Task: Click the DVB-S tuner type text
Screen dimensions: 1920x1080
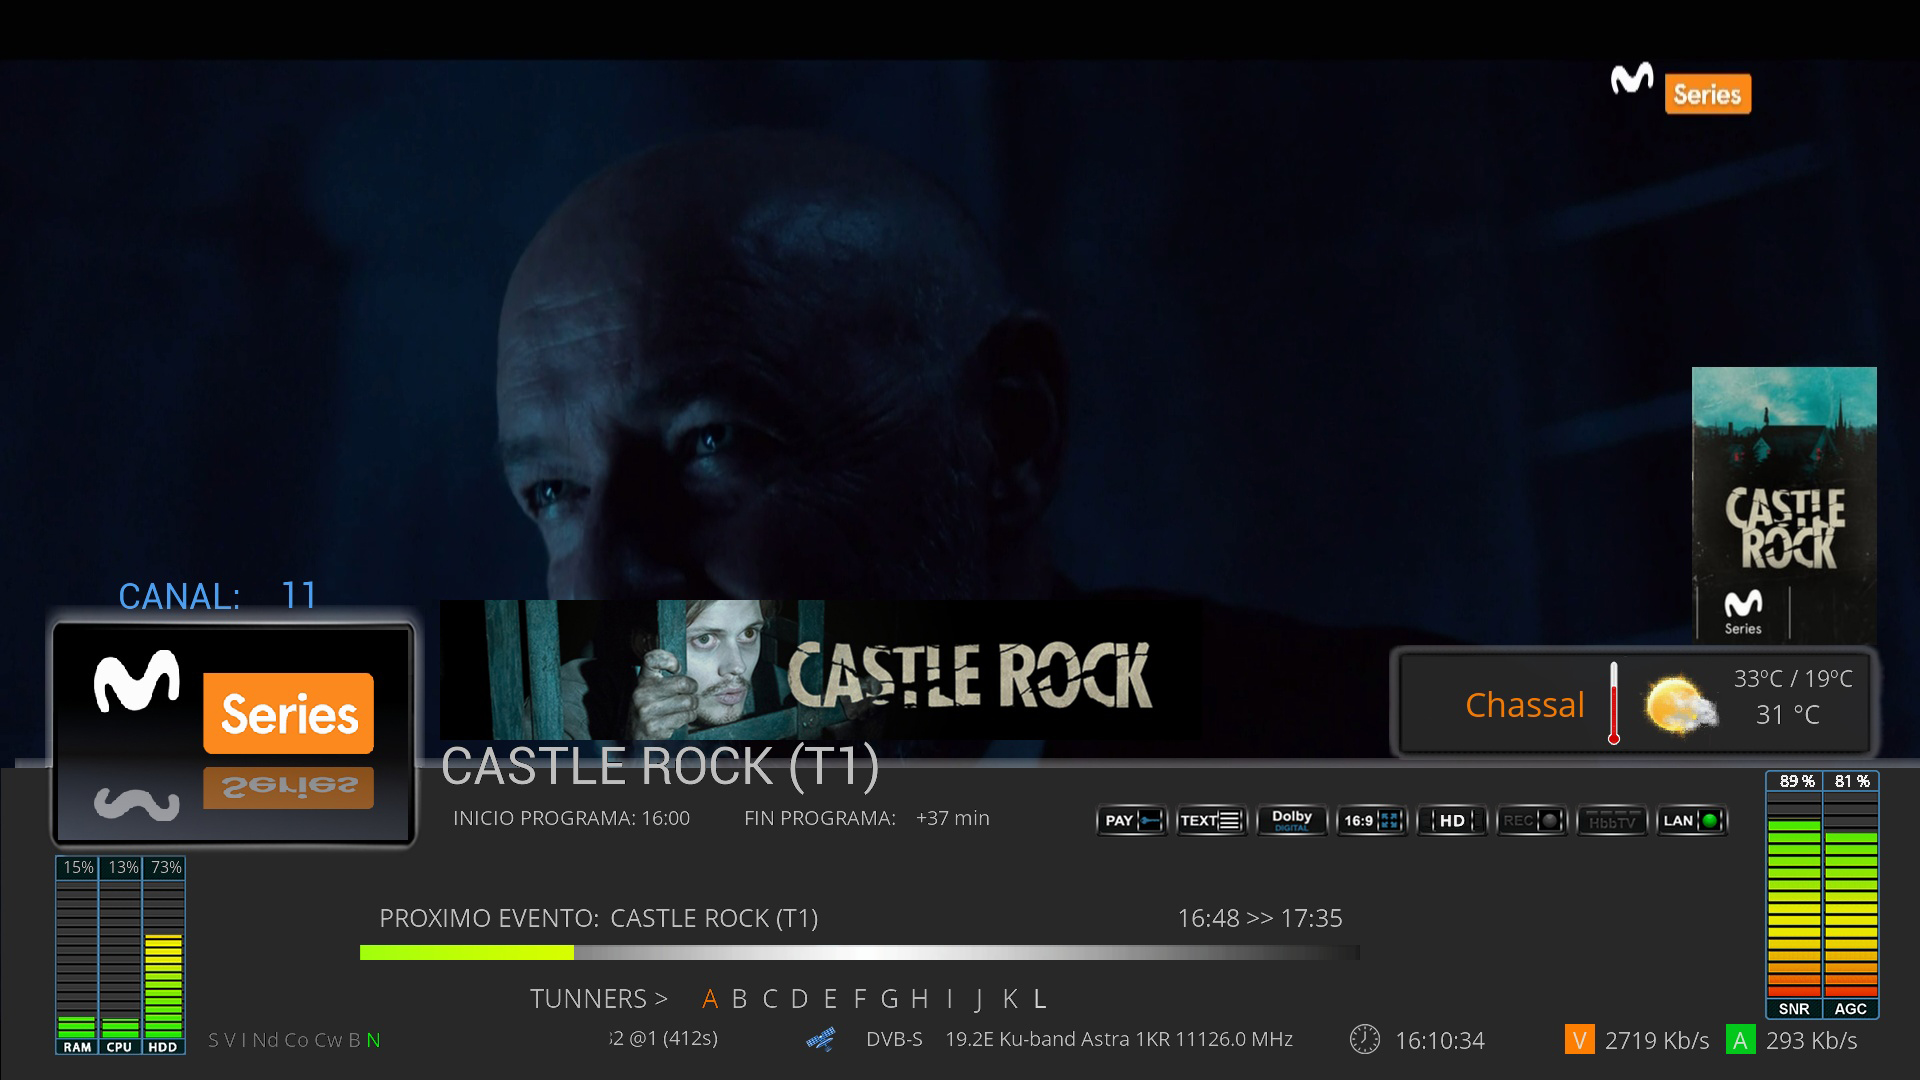Action: (x=894, y=1039)
